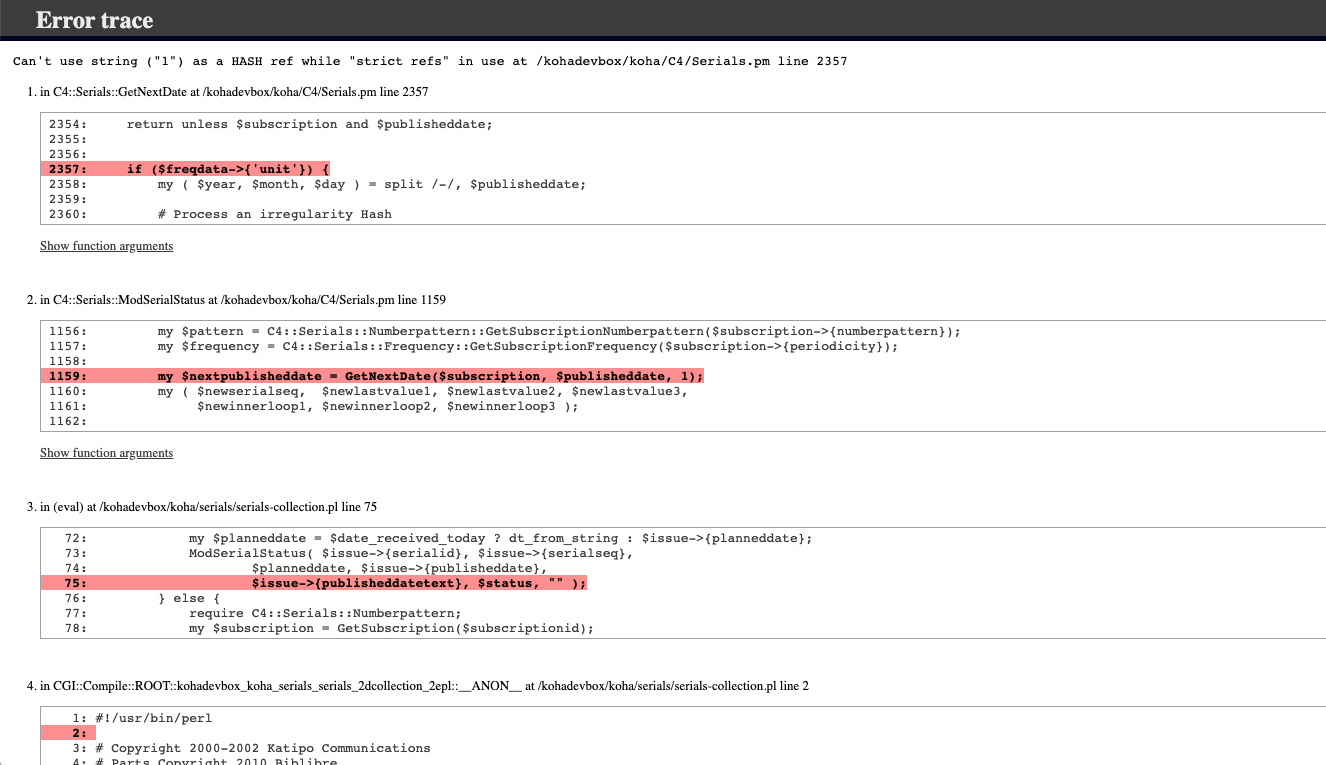Click line 72 defining $planneddate
This screenshot has width=1326, height=765.
pos(500,538)
